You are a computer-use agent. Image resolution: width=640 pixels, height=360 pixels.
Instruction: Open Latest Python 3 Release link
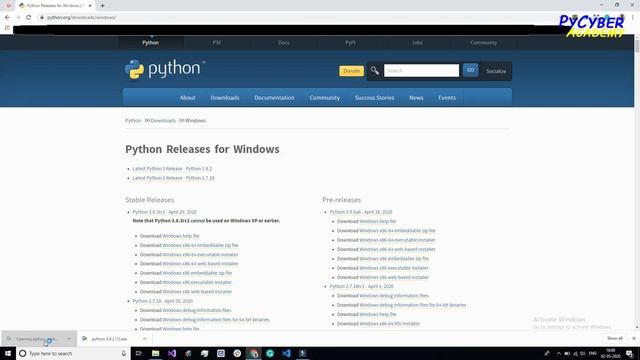click(172, 169)
